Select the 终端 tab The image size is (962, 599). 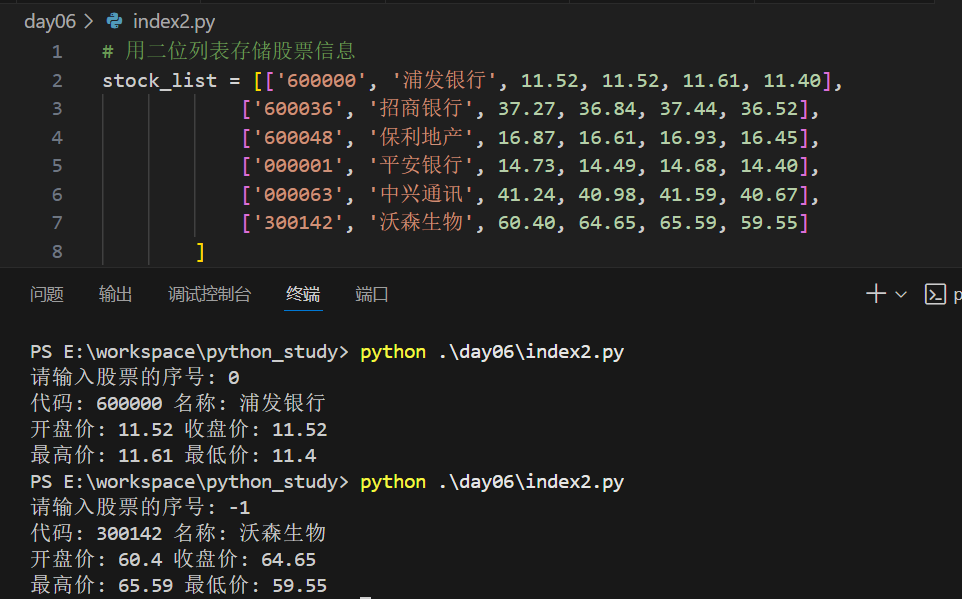point(303,295)
